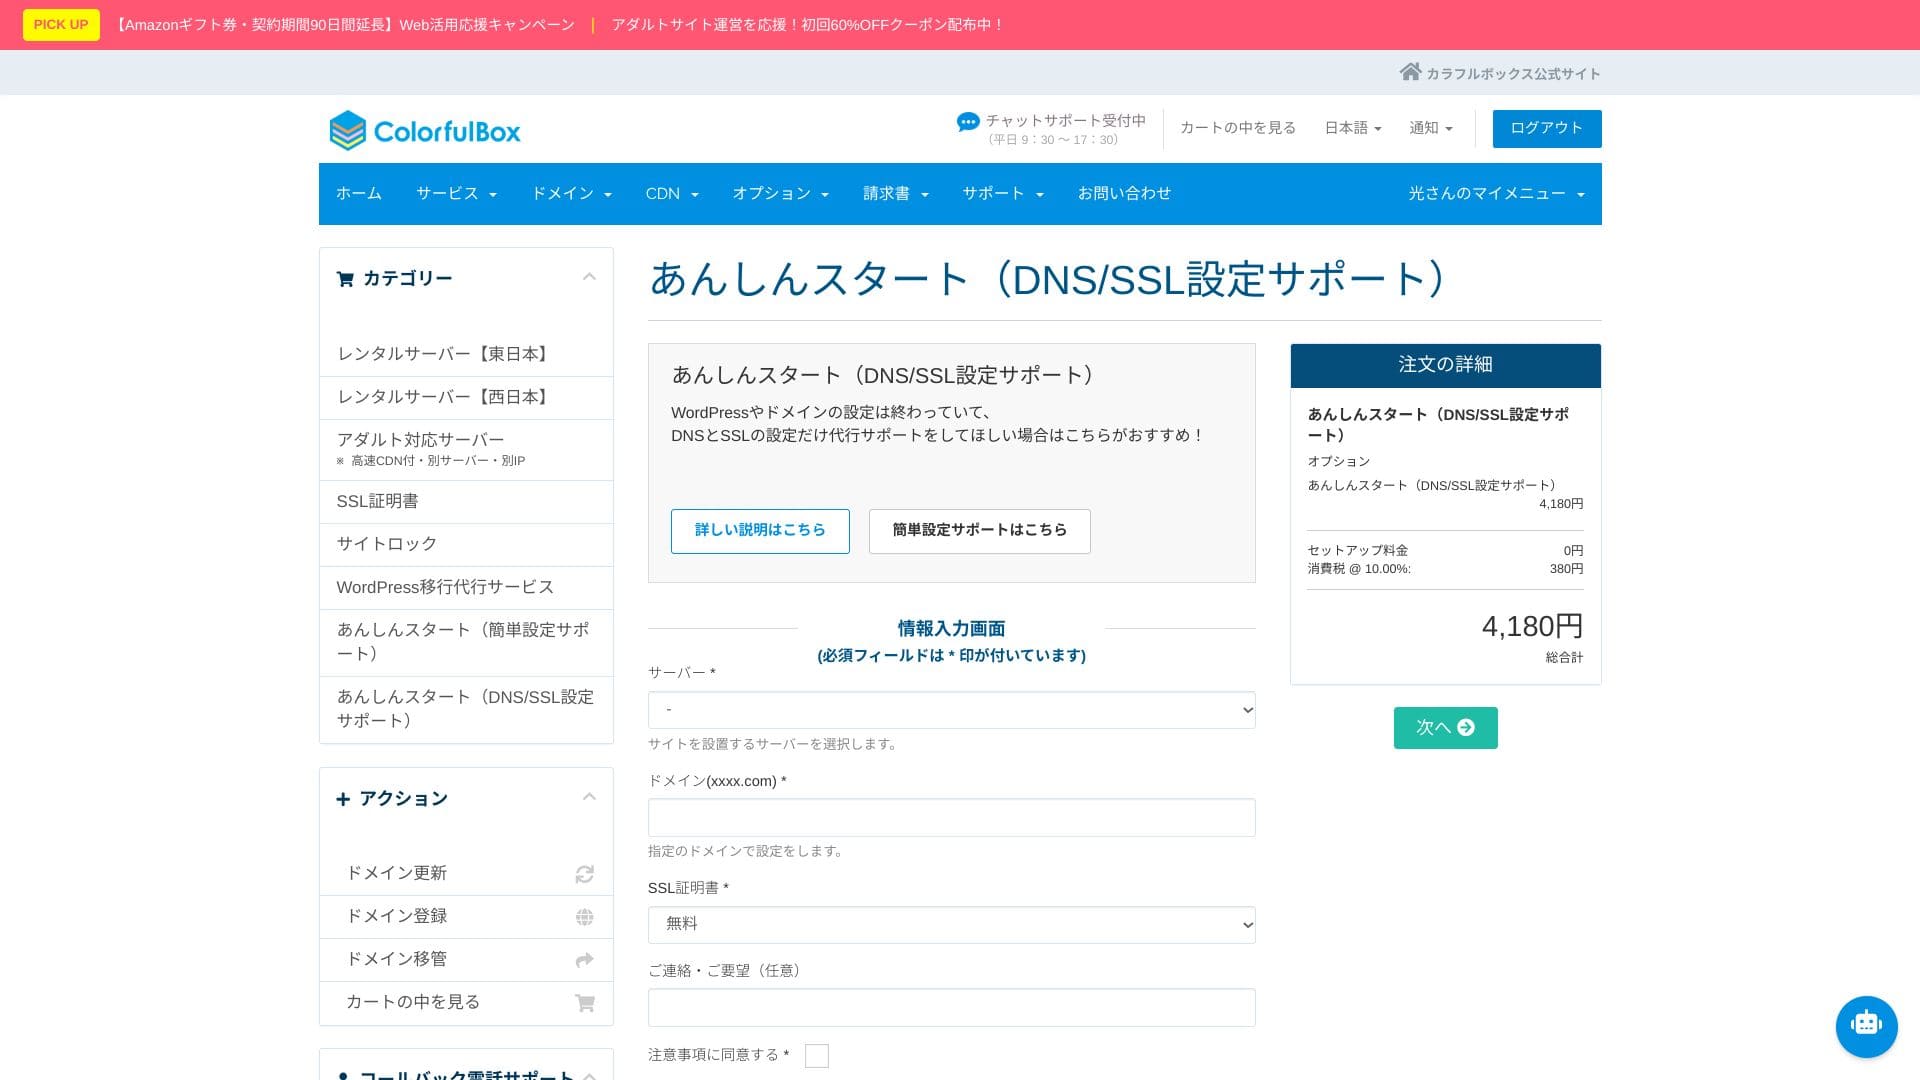
Task: Select SSL証明書 category in the sidebar
Action: click(378, 501)
